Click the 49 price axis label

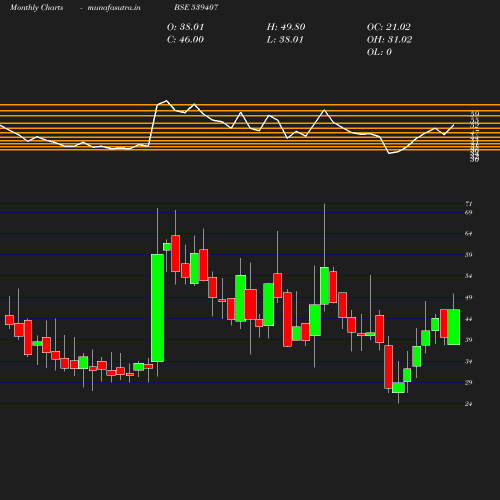(469, 297)
